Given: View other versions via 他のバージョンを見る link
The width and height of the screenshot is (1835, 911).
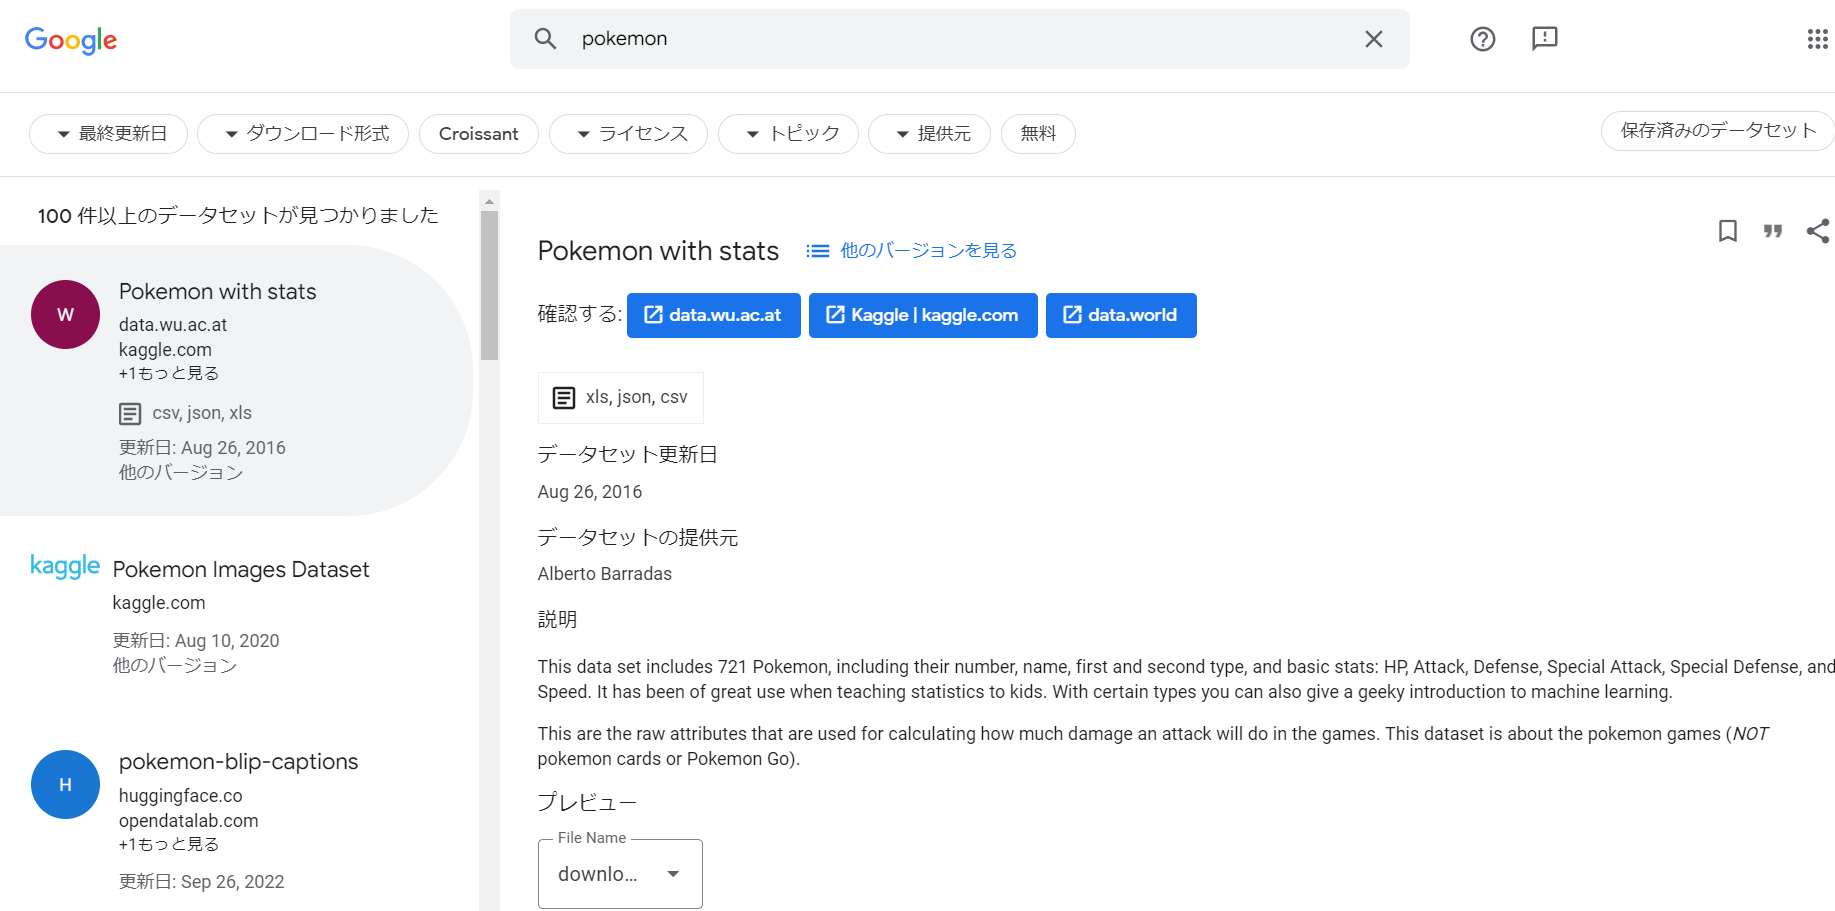Looking at the screenshot, I should [x=928, y=251].
